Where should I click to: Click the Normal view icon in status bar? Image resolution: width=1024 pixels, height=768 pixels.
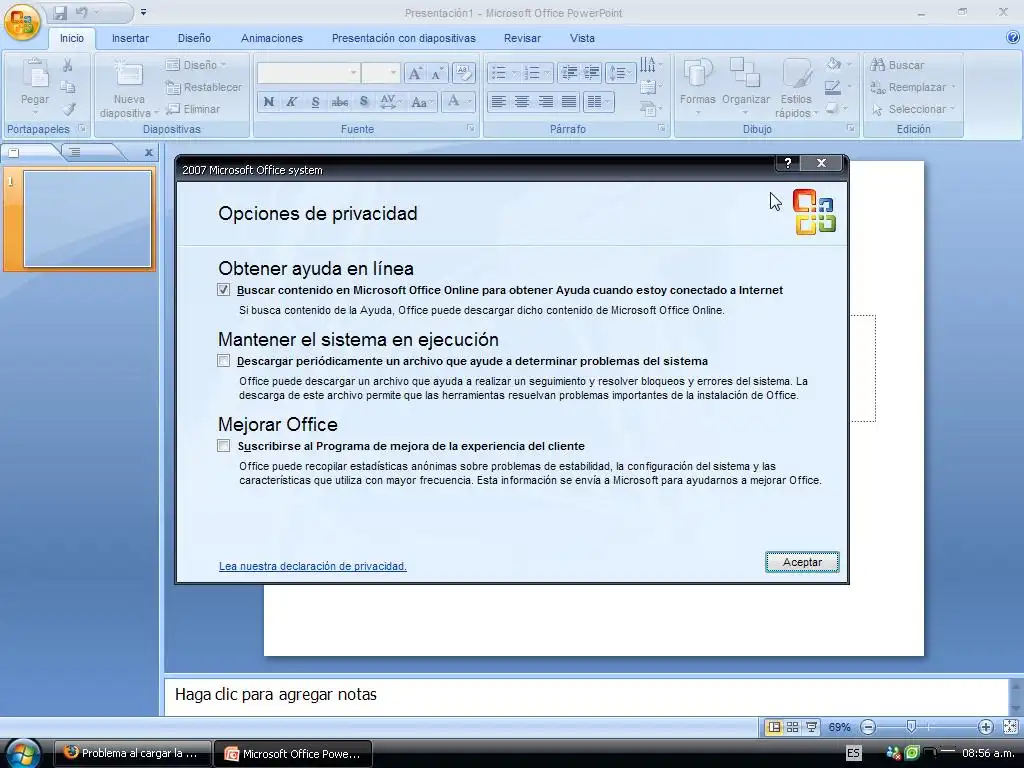tap(774, 727)
